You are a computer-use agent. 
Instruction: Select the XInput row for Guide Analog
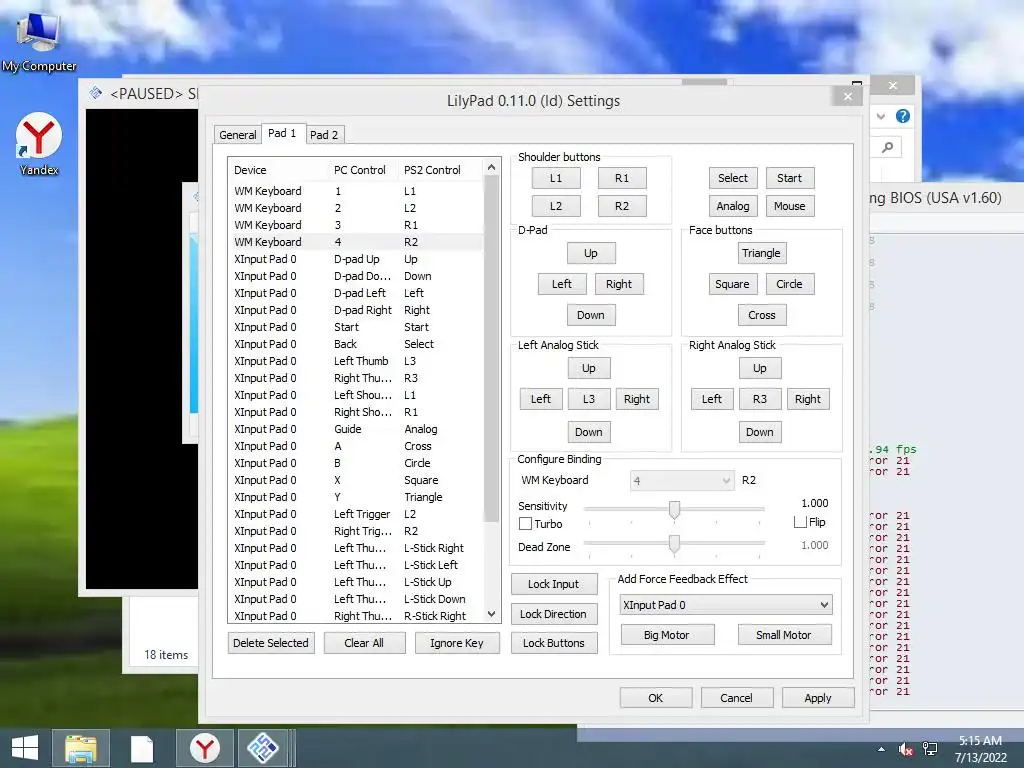click(x=357, y=429)
